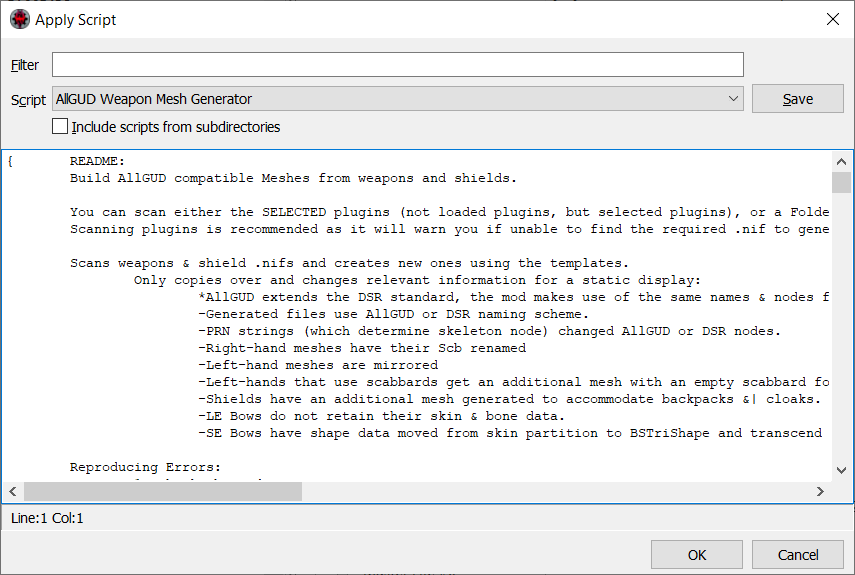Click the line '*AllGUD extends the DSR standard'
Image resolution: width=855 pixels, height=575 pixels.
point(514,298)
